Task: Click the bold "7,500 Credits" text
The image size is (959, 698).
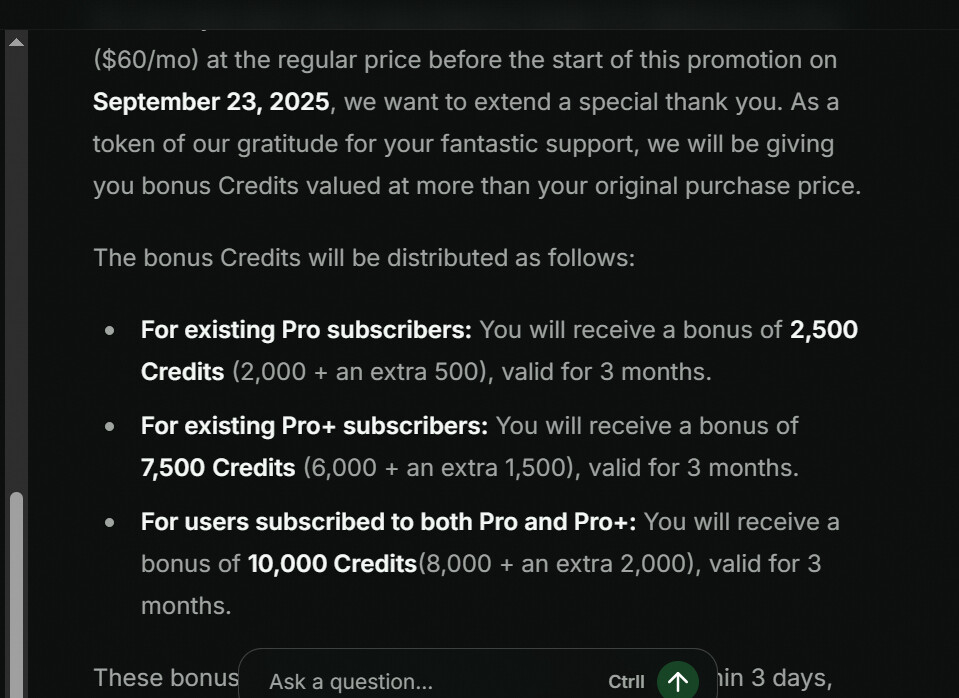Action: pos(218,468)
